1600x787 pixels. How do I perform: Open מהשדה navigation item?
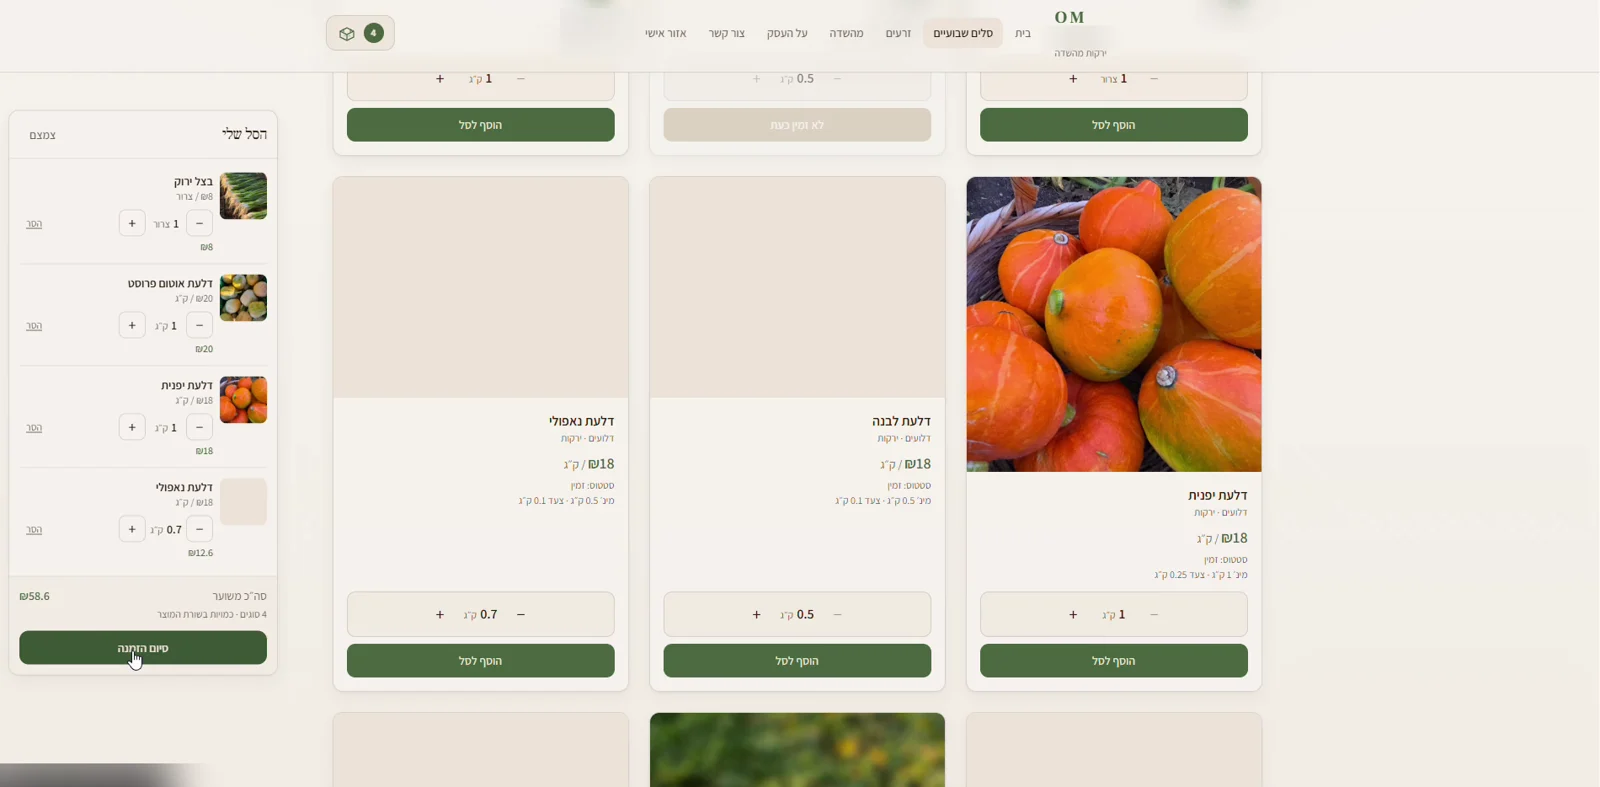pyautogui.click(x=846, y=33)
